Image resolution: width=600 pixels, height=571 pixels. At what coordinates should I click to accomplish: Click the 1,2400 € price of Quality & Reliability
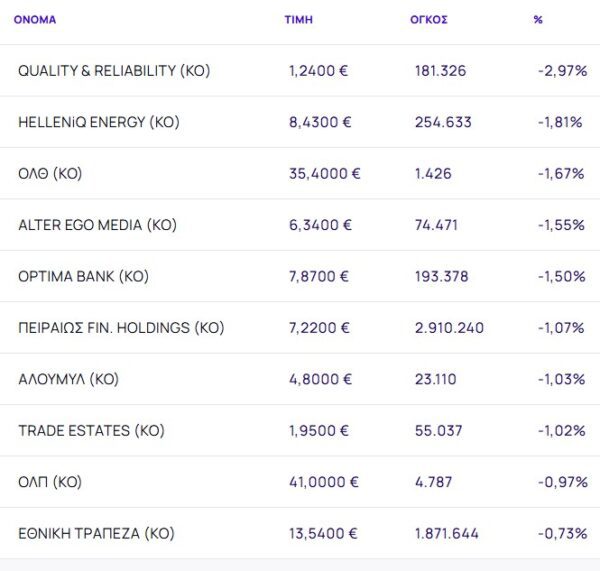(319, 71)
